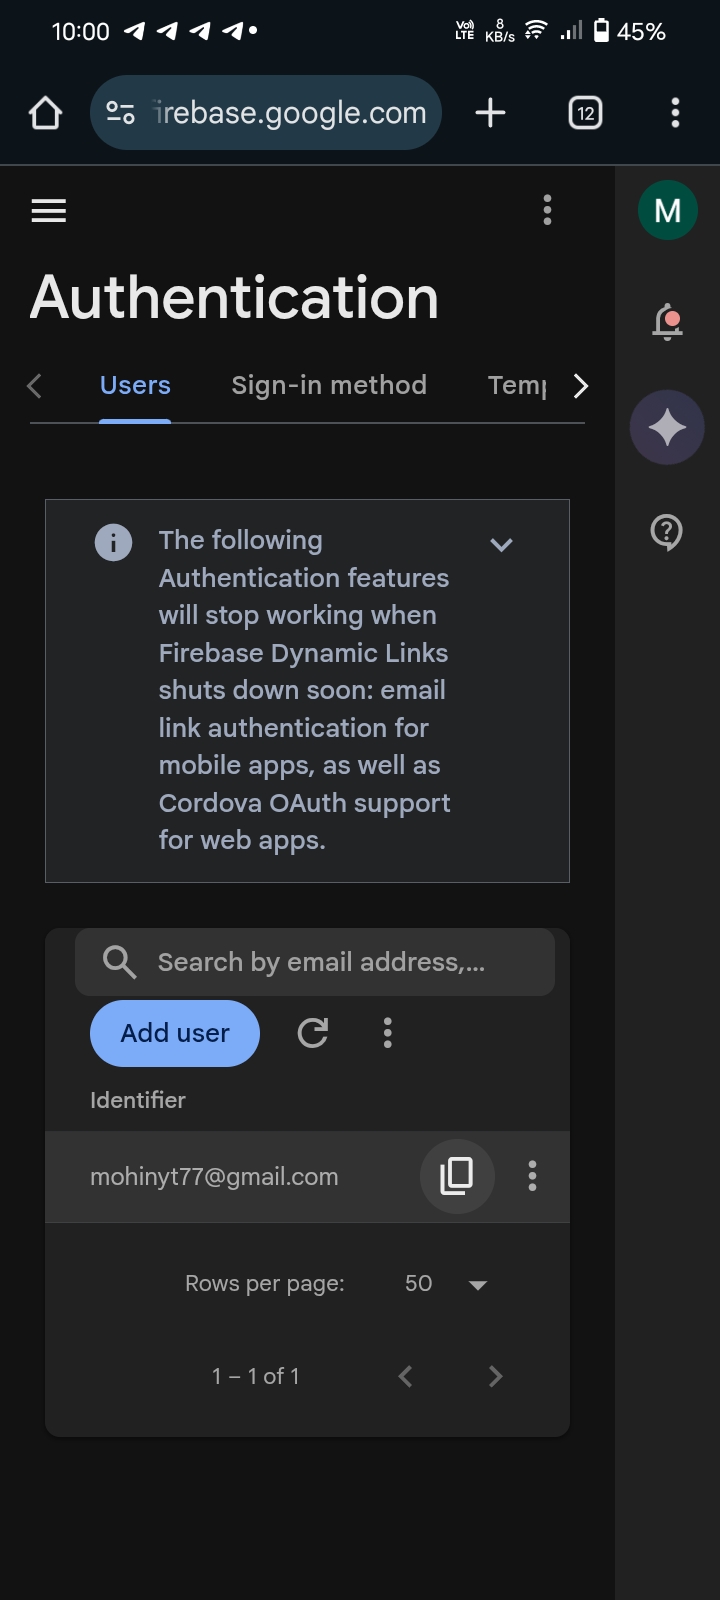Open the help question mark icon
720x1600 pixels.
click(667, 532)
